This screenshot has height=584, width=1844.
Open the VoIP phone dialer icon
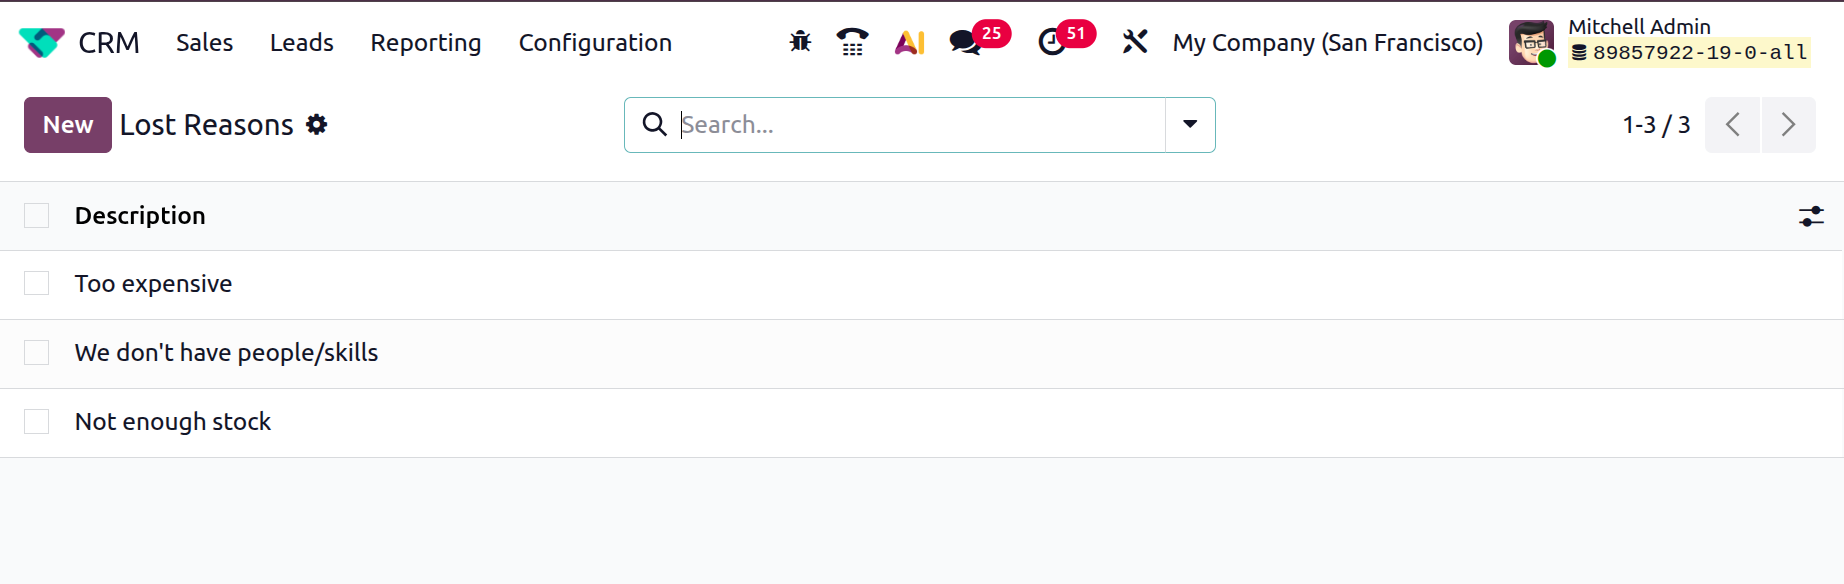coord(852,42)
